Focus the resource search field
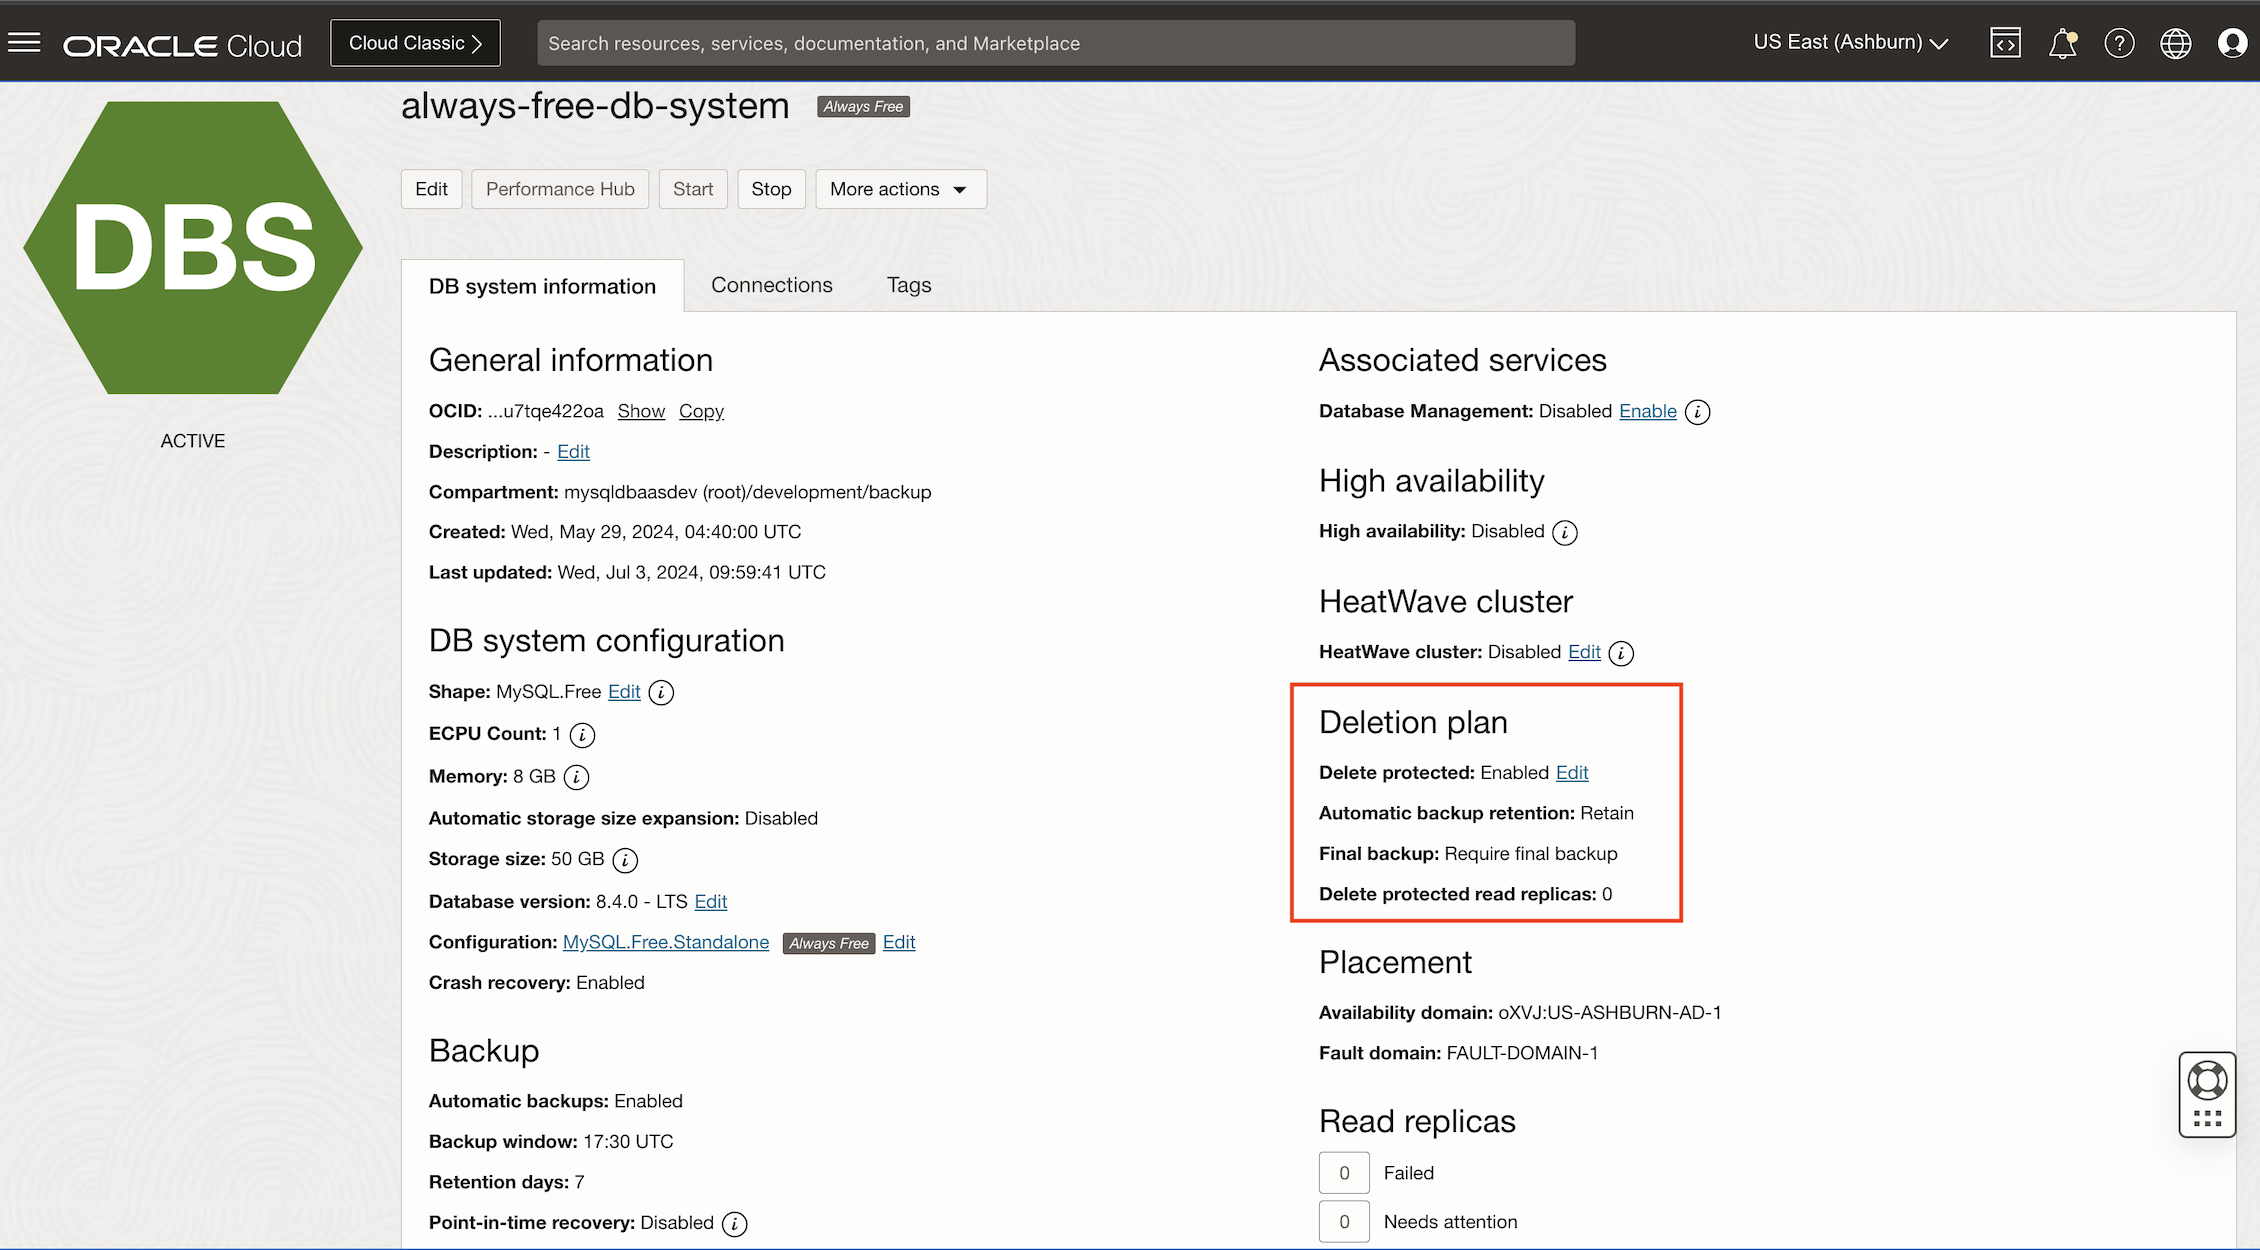 pyautogui.click(x=1055, y=43)
